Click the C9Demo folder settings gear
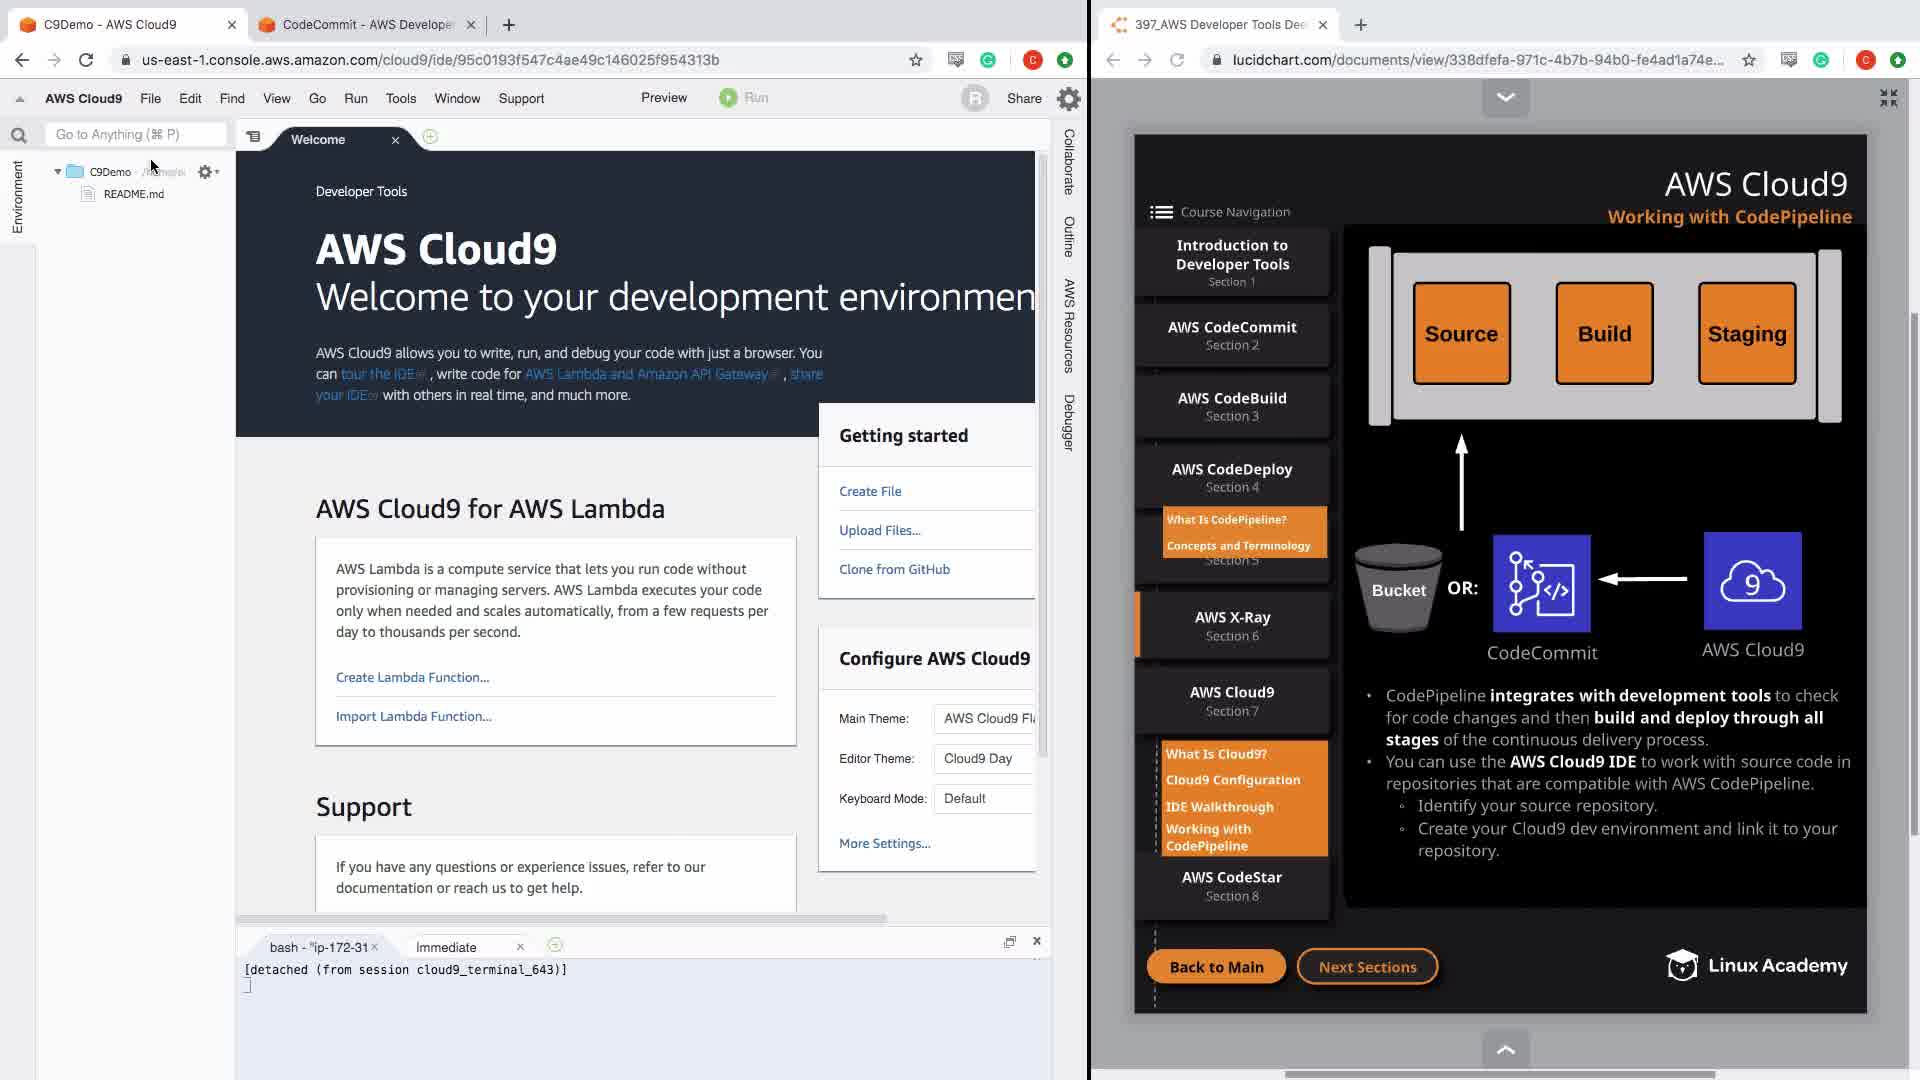This screenshot has height=1080, width=1920. [206, 172]
